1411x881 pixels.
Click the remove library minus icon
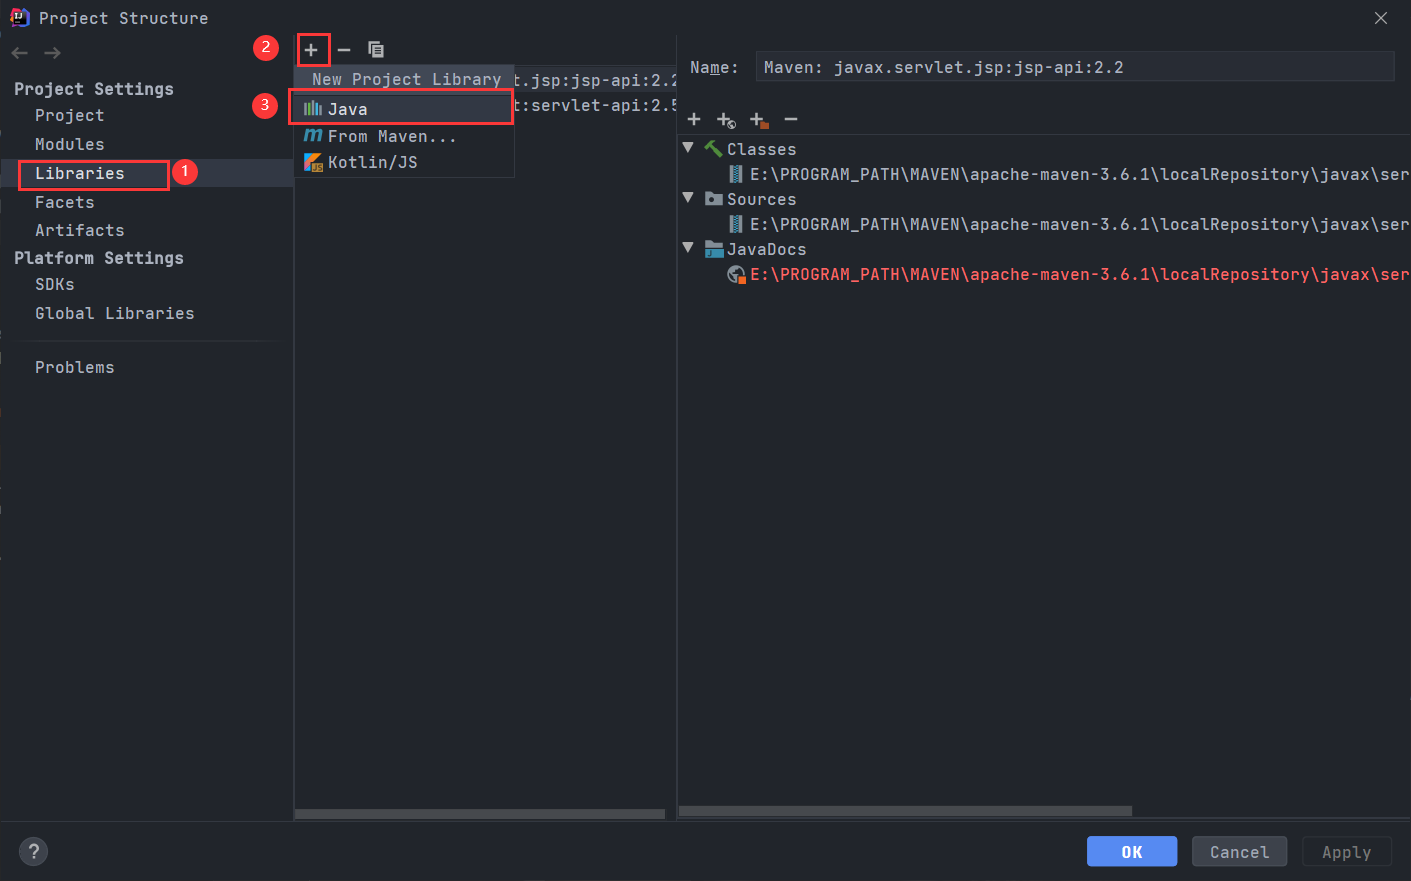(x=344, y=49)
